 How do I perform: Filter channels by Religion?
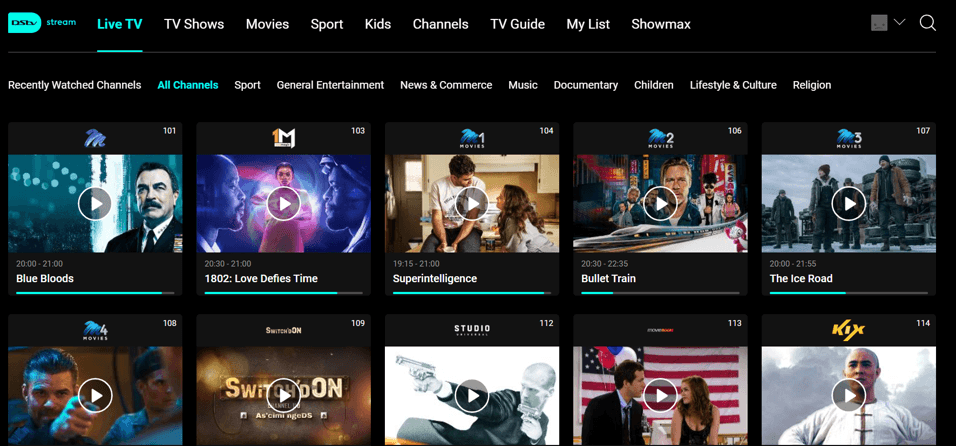(812, 85)
